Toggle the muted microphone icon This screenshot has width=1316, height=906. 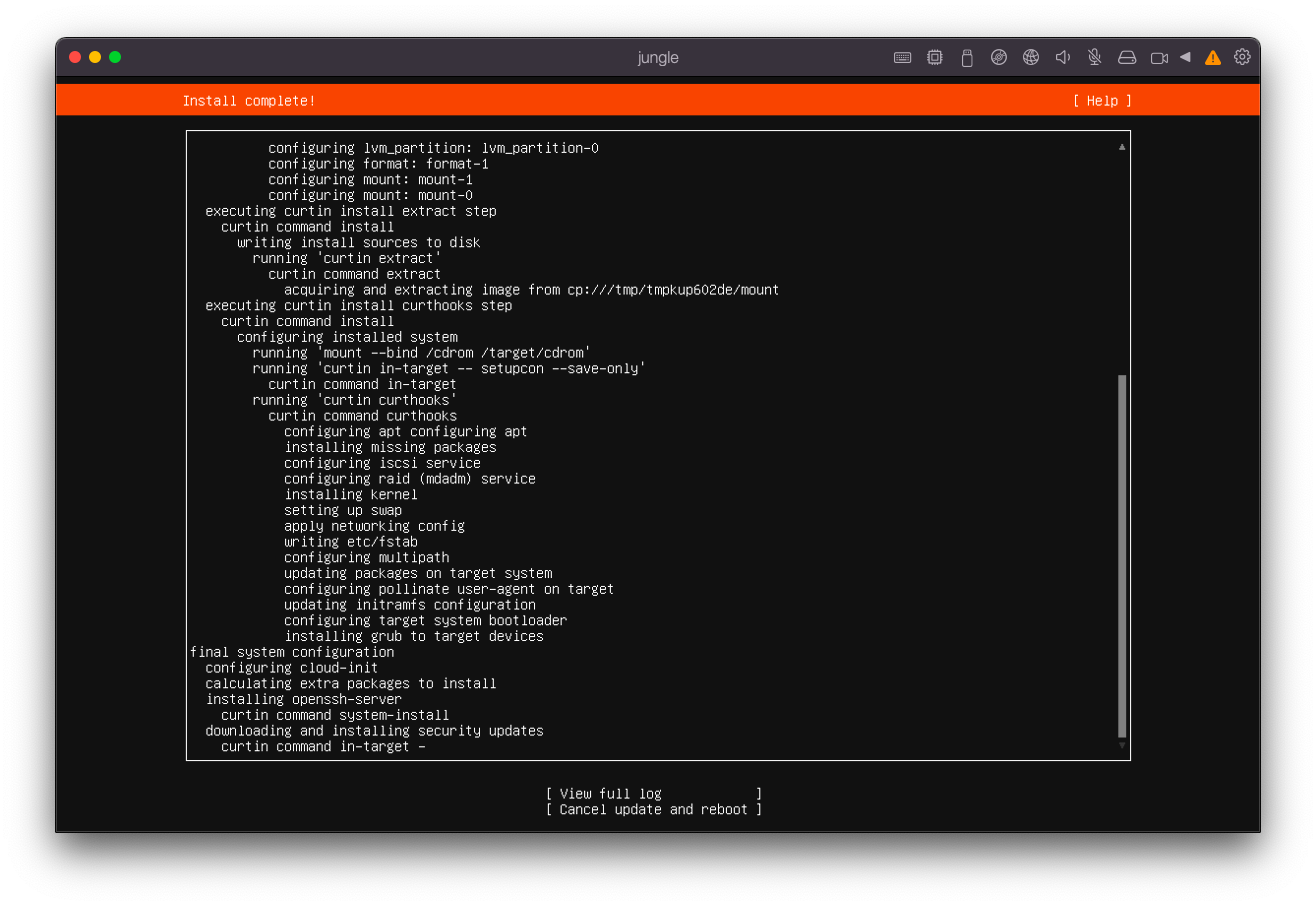point(1094,58)
